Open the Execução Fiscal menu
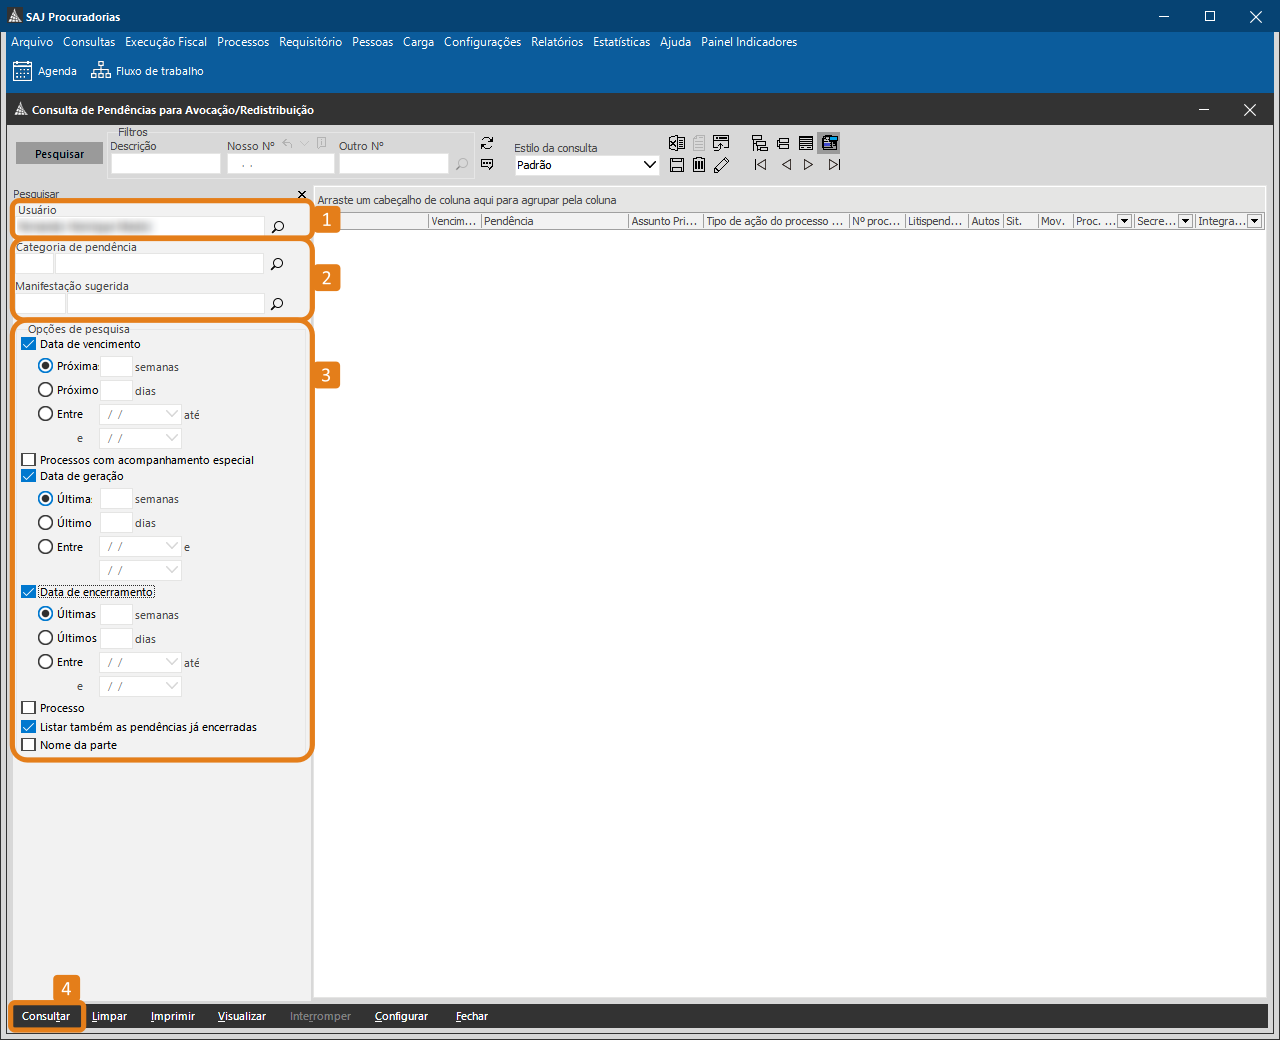This screenshot has width=1280, height=1040. (x=166, y=42)
